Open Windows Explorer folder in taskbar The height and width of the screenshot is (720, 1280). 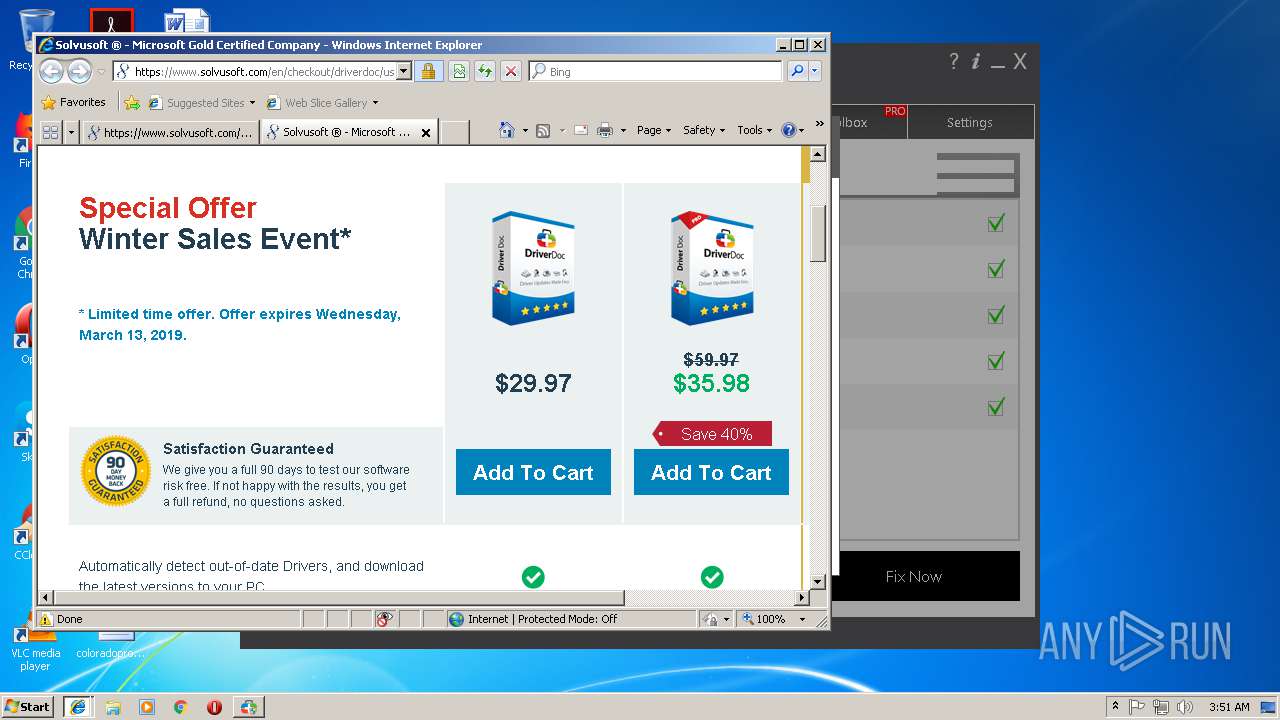(113, 707)
